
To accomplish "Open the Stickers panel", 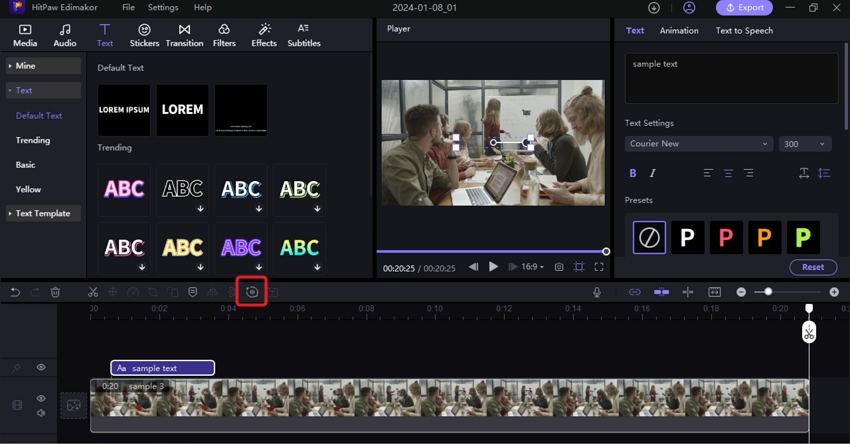I will click(x=144, y=36).
